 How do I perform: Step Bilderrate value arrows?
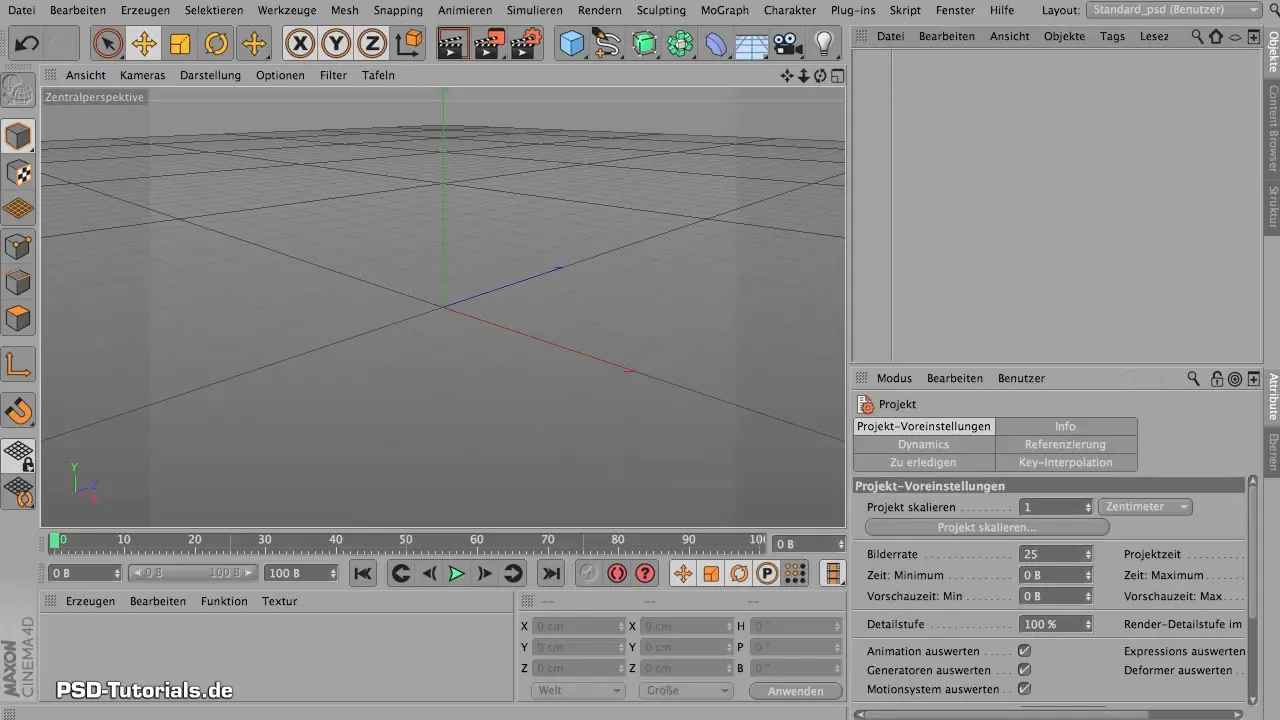click(x=1088, y=554)
